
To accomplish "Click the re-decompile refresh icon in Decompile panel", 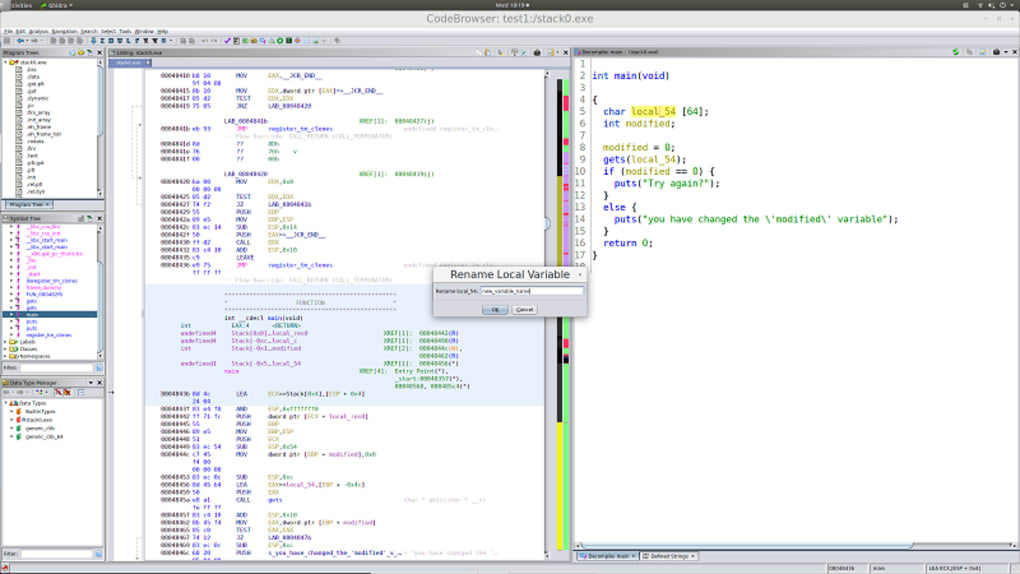I will click(x=956, y=52).
